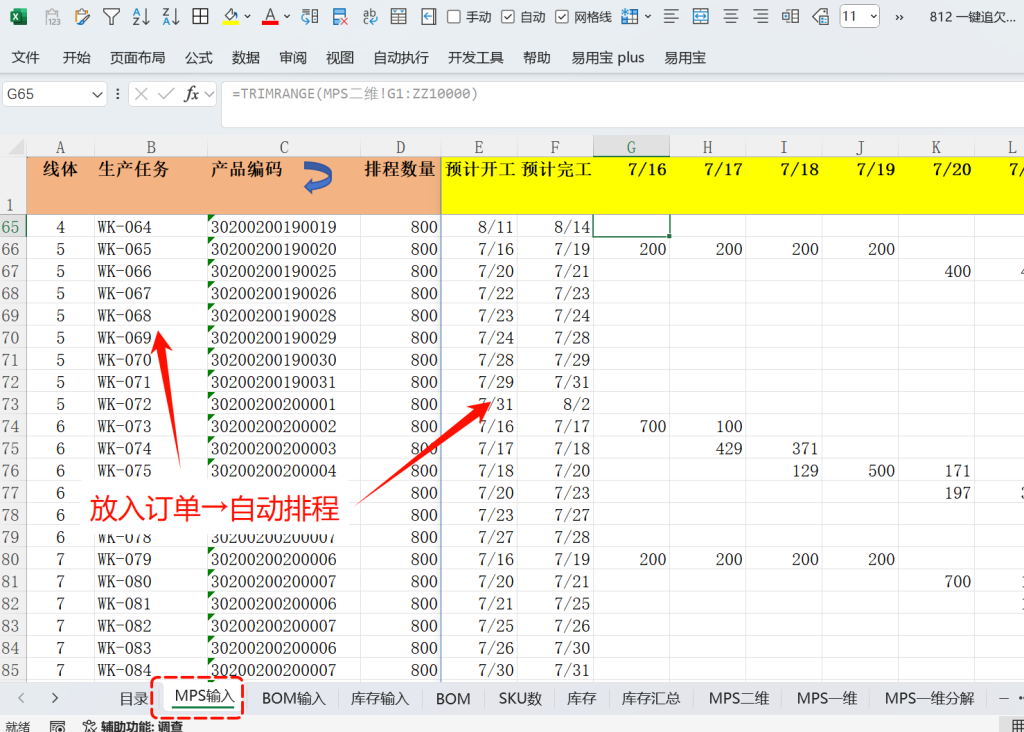Screen dimensions: 1024x732
Task: Apply the red font color
Action: [270, 17]
